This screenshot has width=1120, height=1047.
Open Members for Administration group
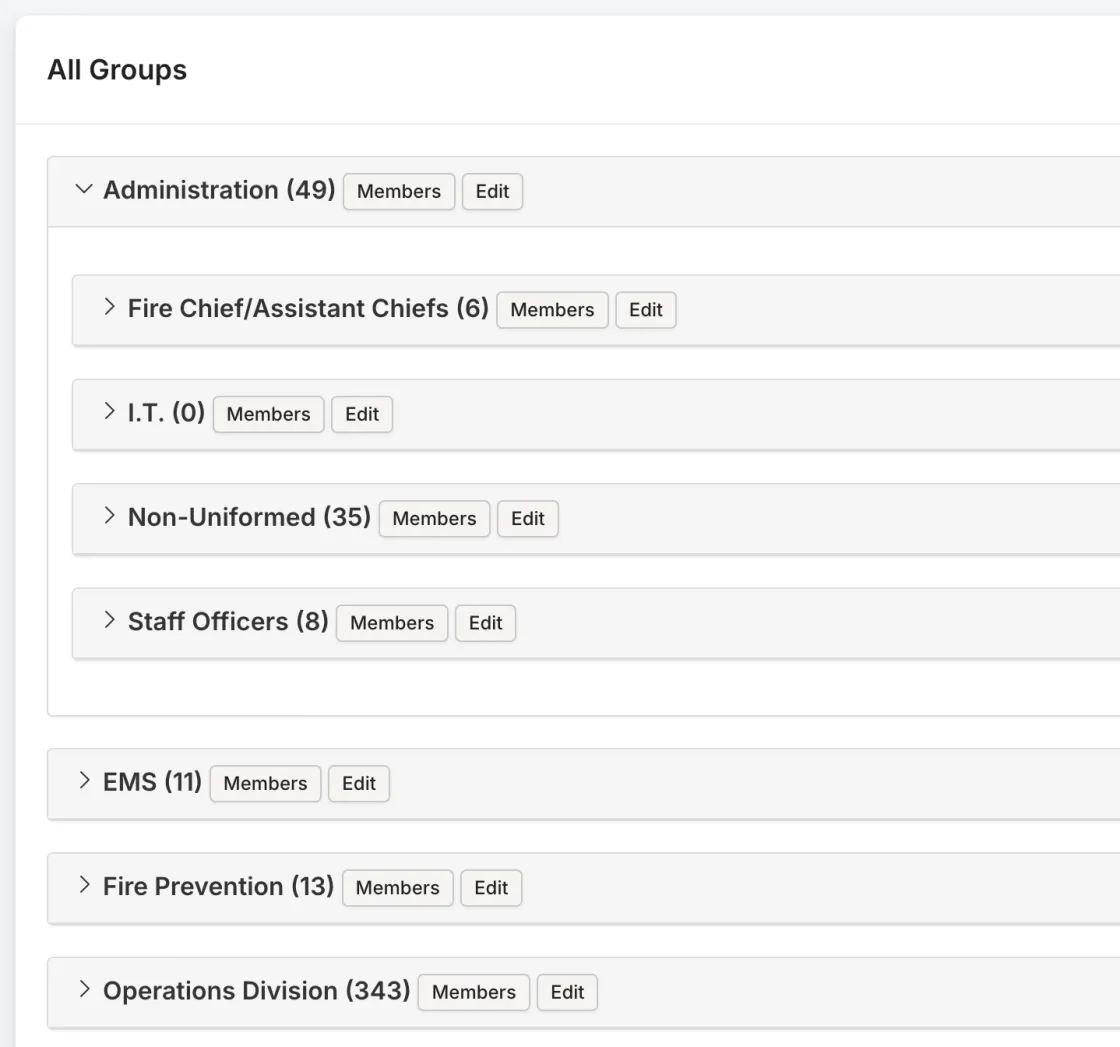click(x=399, y=191)
